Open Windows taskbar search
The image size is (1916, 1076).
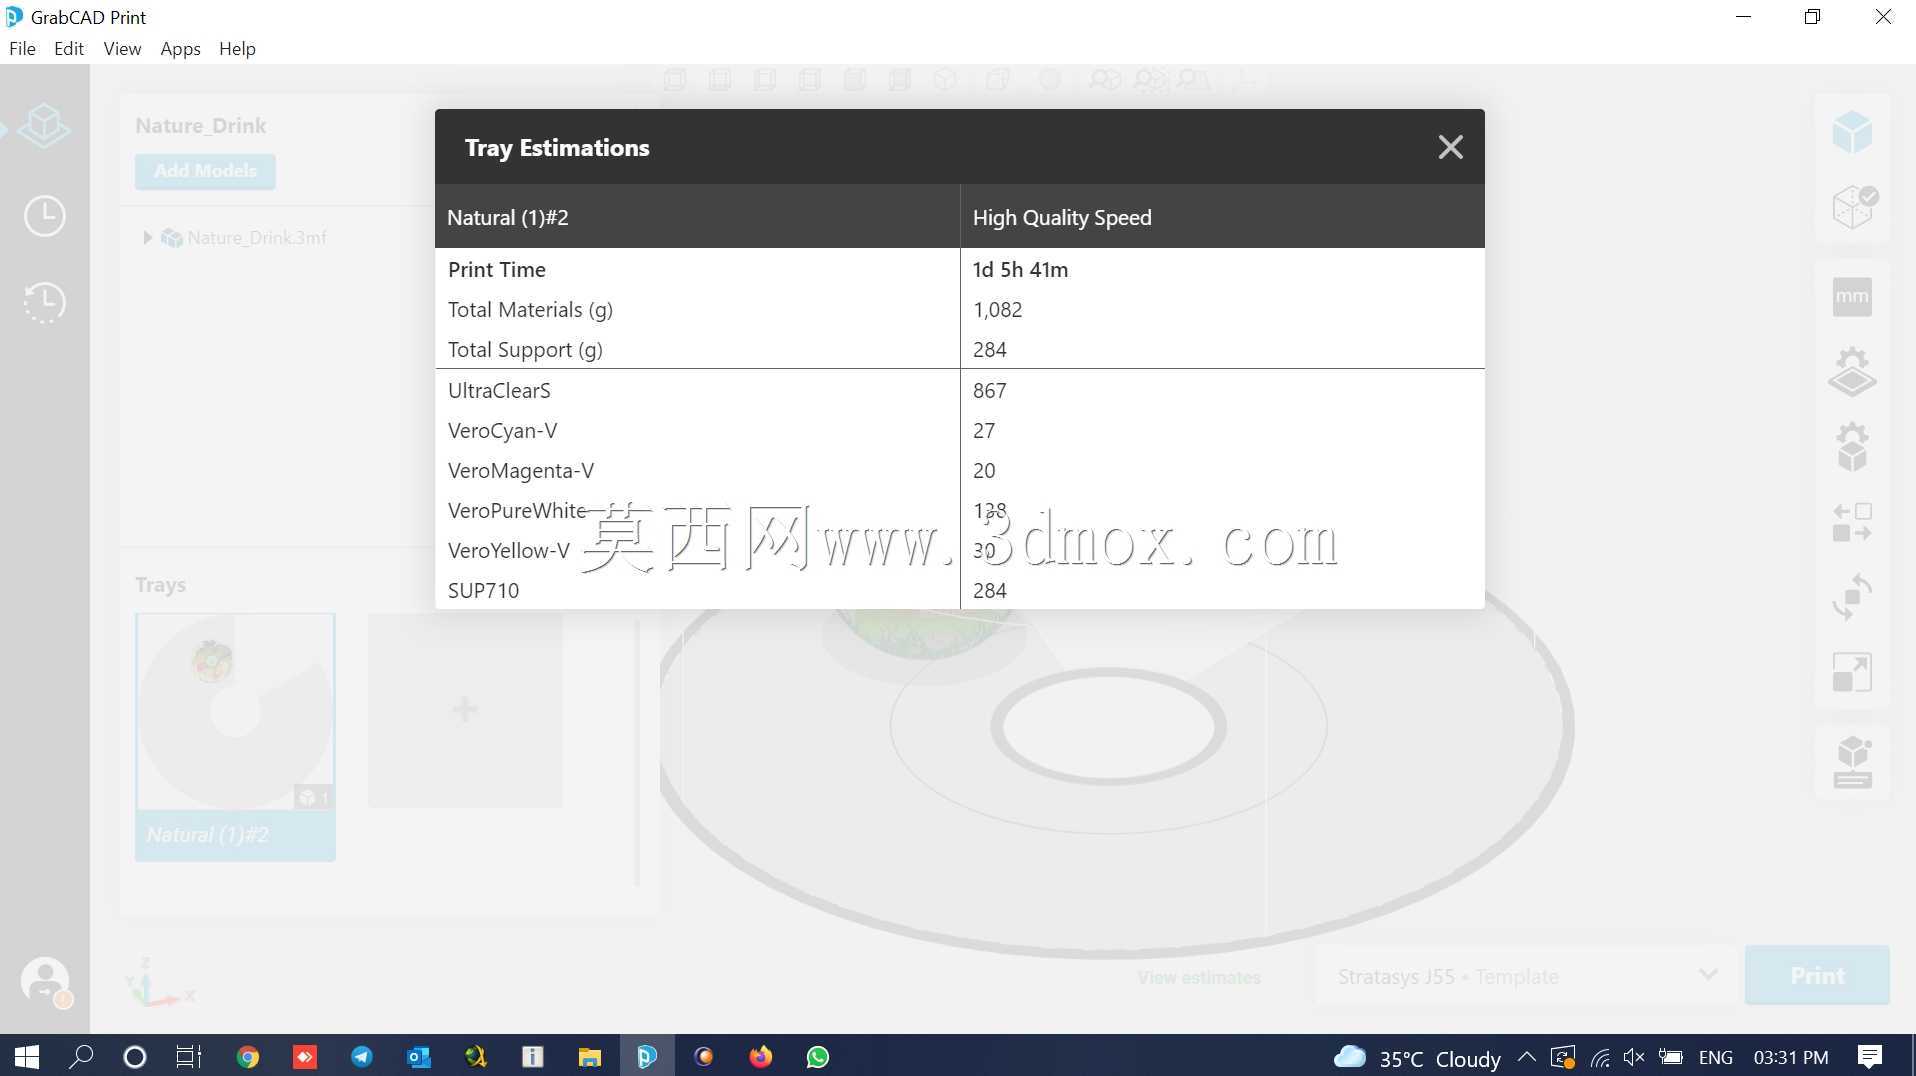(x=81, y=1056)
